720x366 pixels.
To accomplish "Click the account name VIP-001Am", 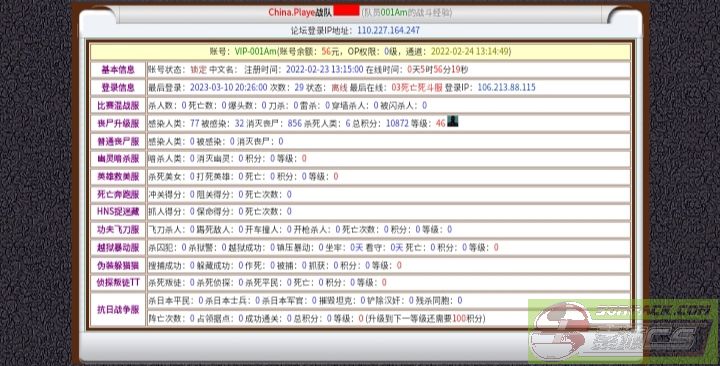I will point(255,51).
